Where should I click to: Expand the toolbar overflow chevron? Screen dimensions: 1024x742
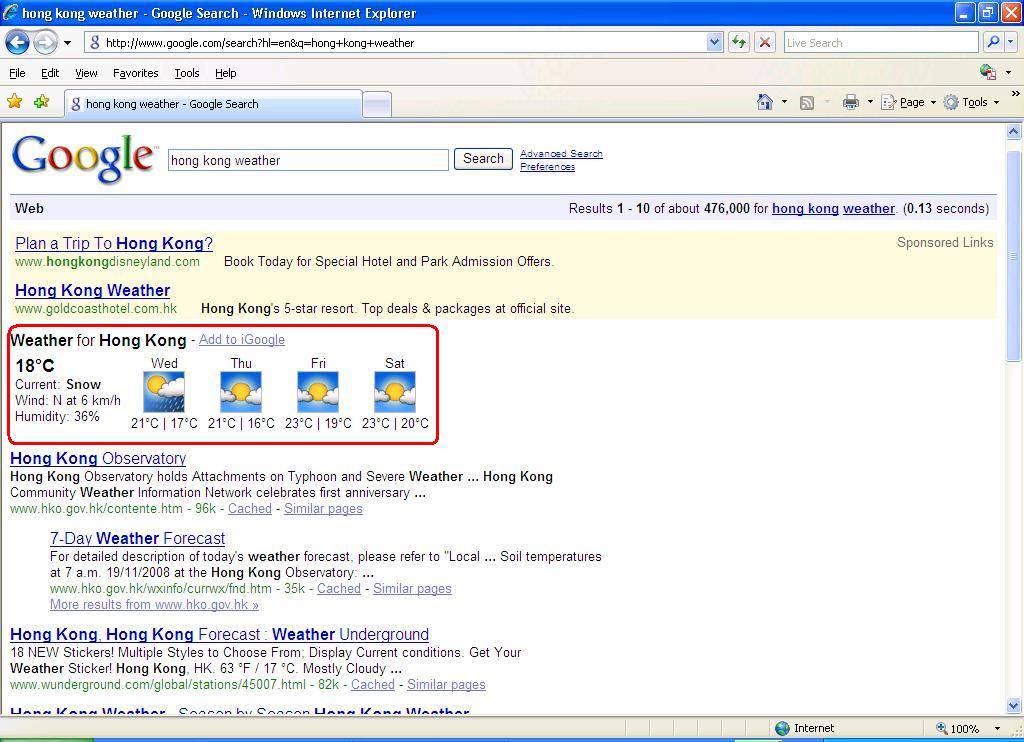[x=1016, y=94]
